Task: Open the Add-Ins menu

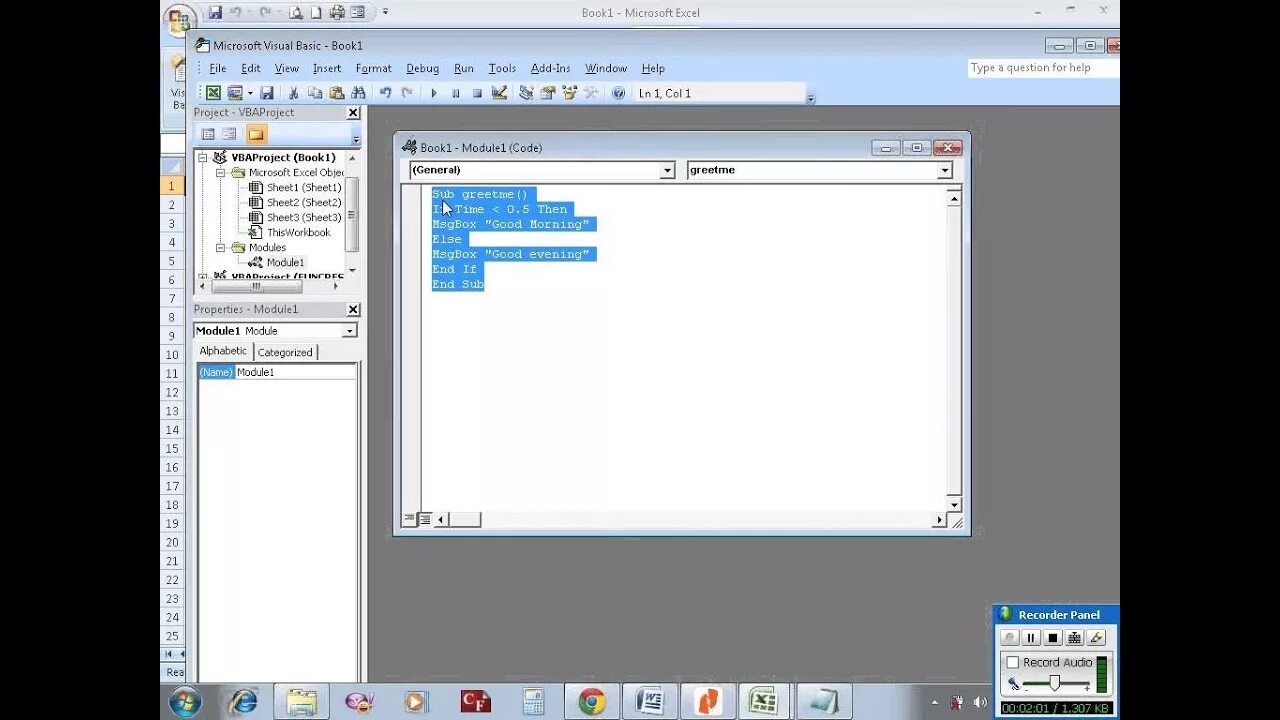Action: [x=550, y=68]
